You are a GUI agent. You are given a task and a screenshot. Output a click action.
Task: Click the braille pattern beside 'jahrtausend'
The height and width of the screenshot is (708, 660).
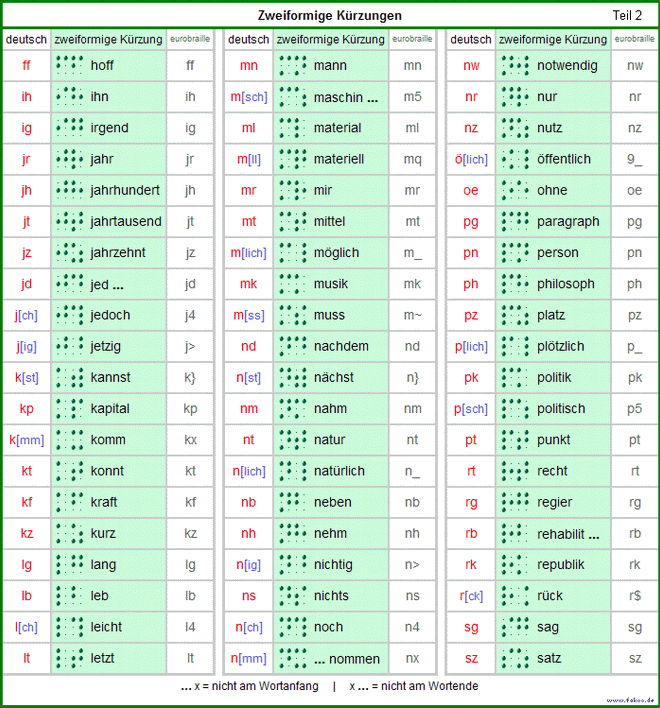point(70,221)
